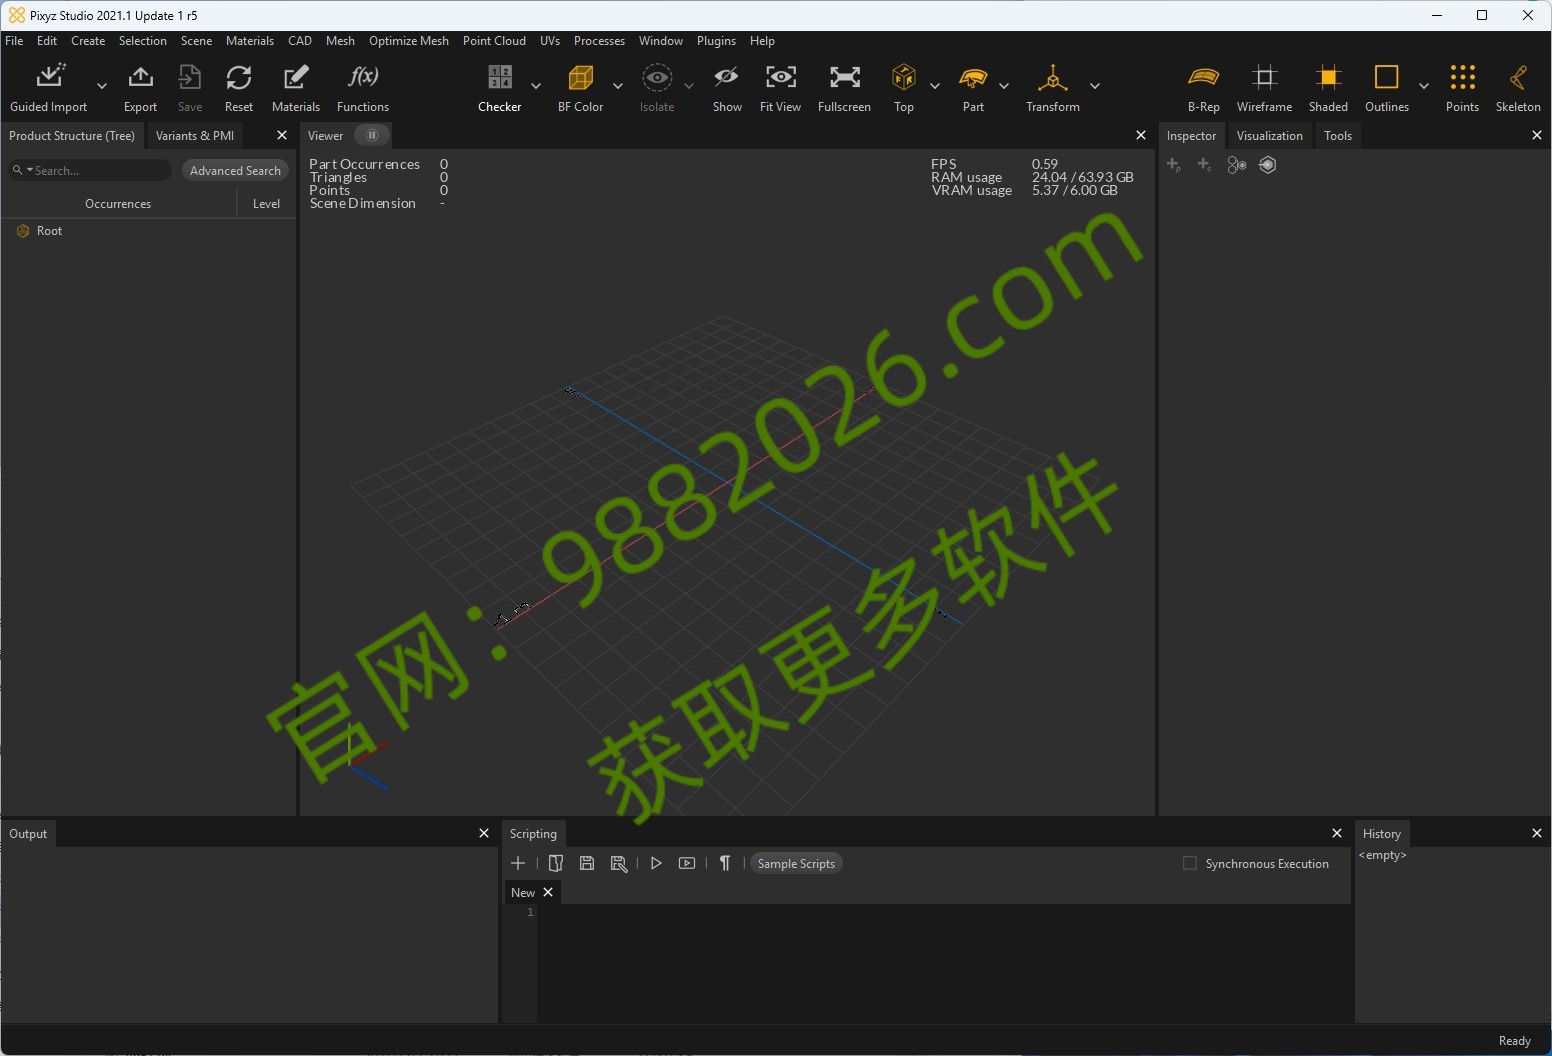
Task: Open the Point Cloud menu
Action: pos(494,41)
